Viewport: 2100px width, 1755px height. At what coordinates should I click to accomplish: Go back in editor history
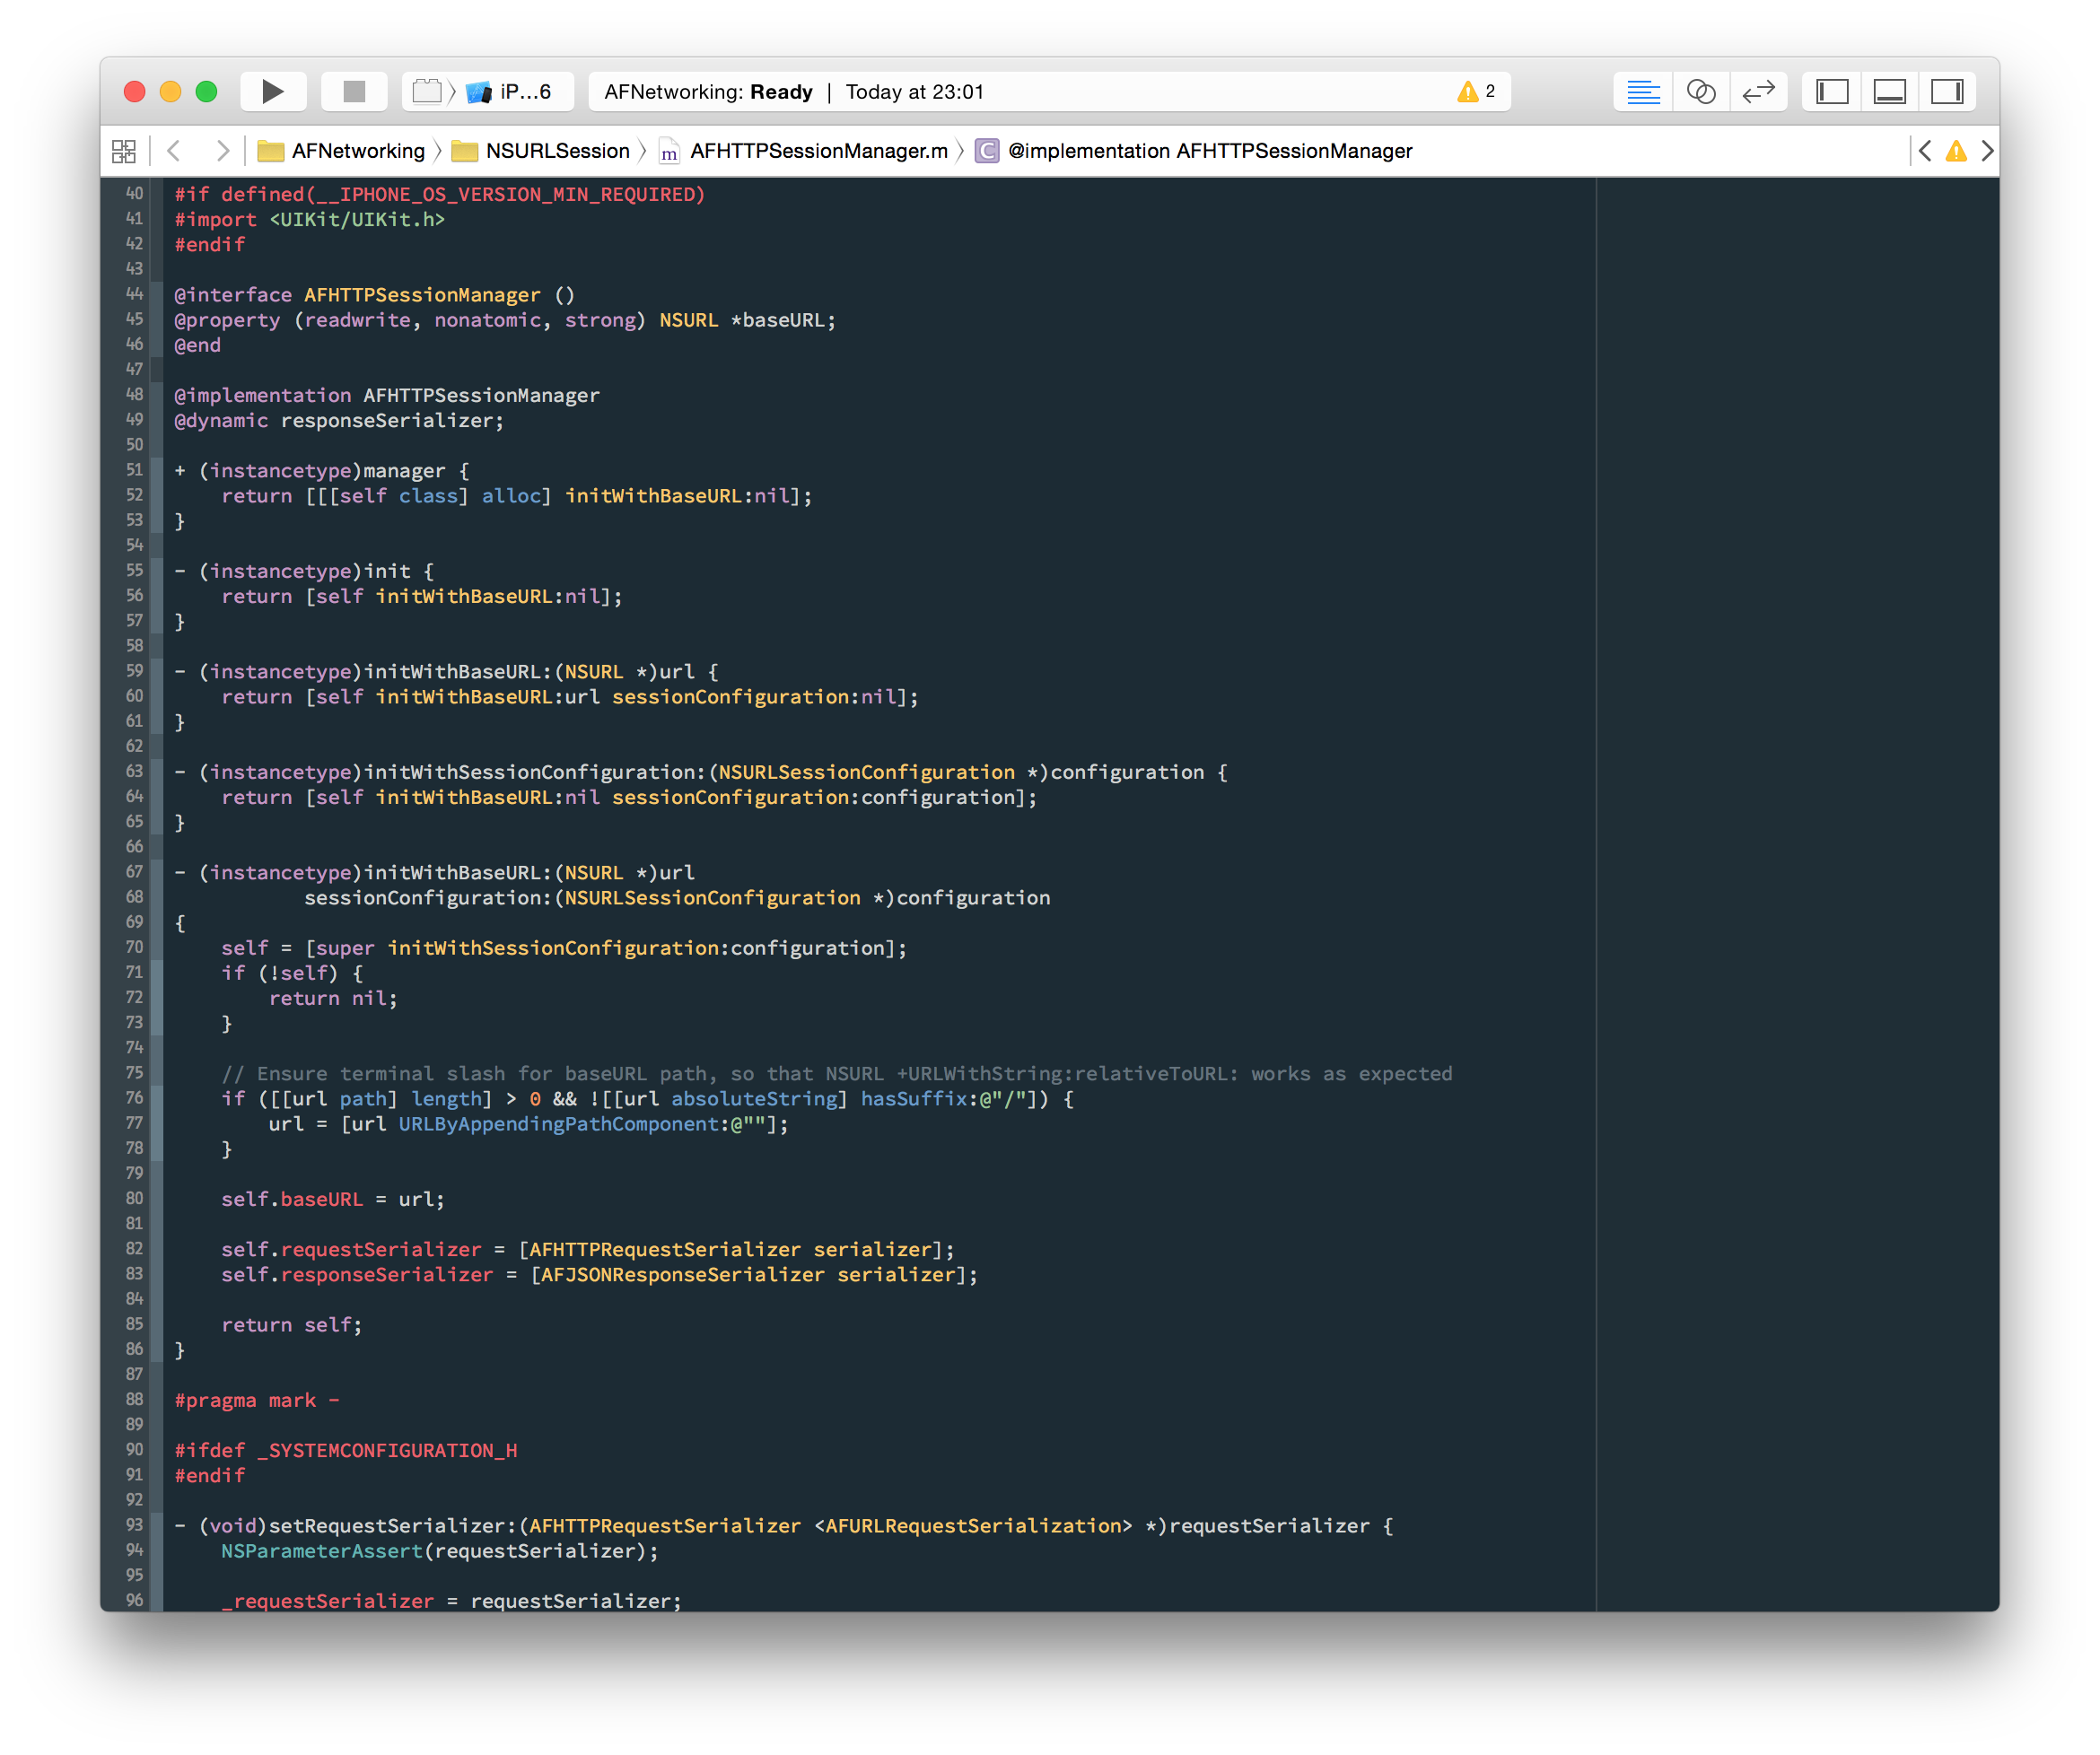pos(175,151)
